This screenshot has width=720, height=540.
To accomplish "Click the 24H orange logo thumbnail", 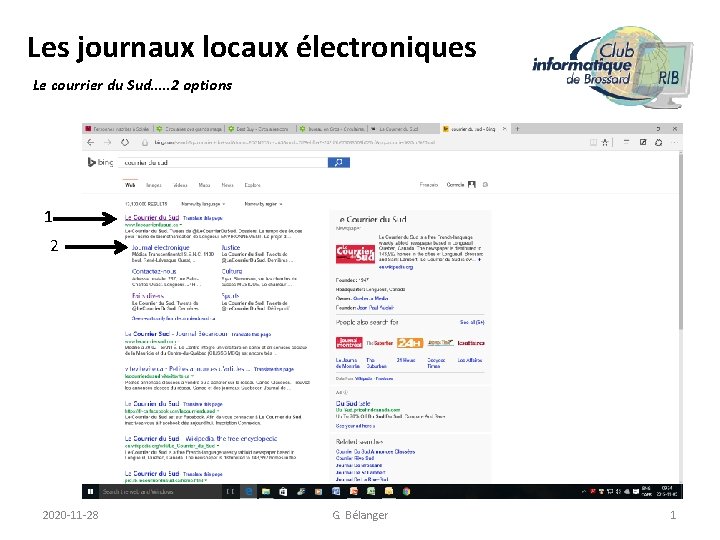I will click(410, 343).
